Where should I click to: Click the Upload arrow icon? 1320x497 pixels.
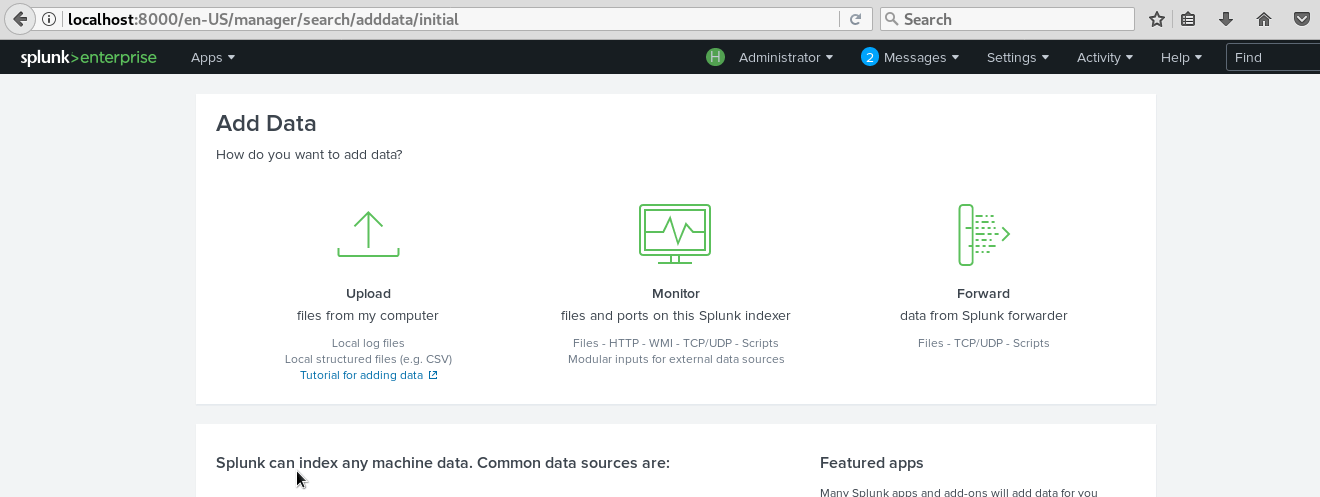368,234
